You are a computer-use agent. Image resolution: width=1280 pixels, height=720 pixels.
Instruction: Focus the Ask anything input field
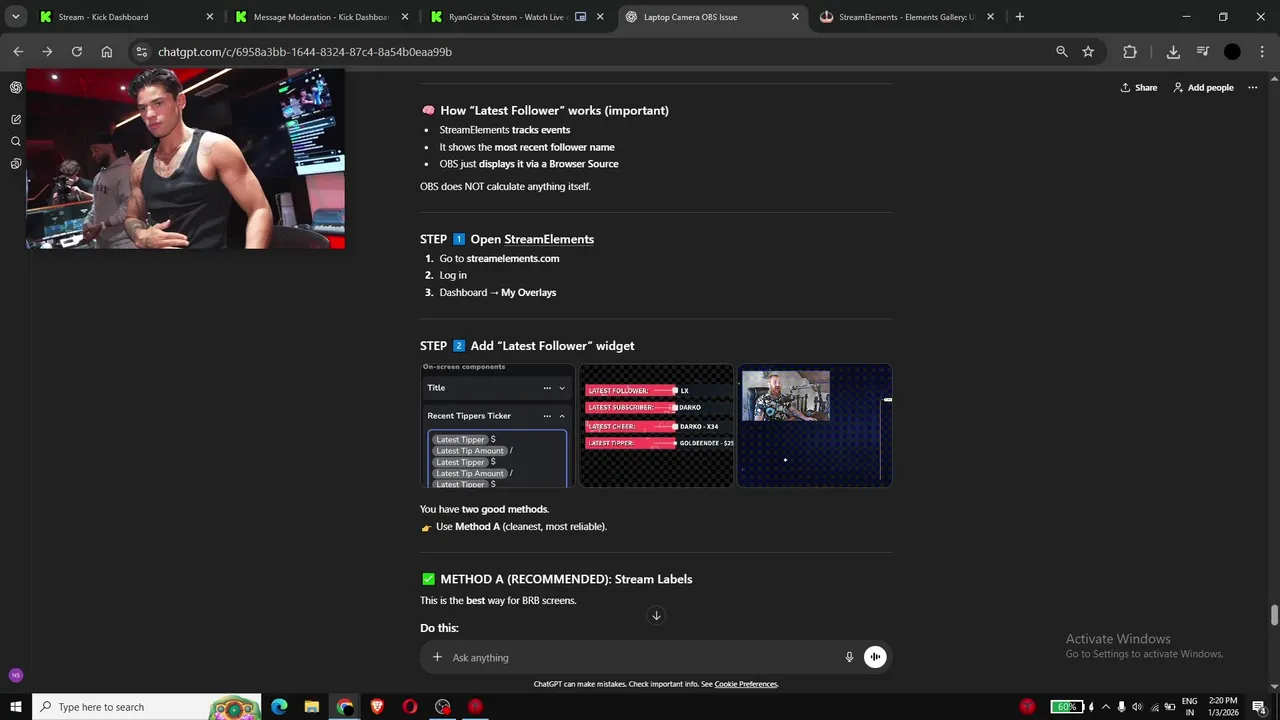point(645,657)
